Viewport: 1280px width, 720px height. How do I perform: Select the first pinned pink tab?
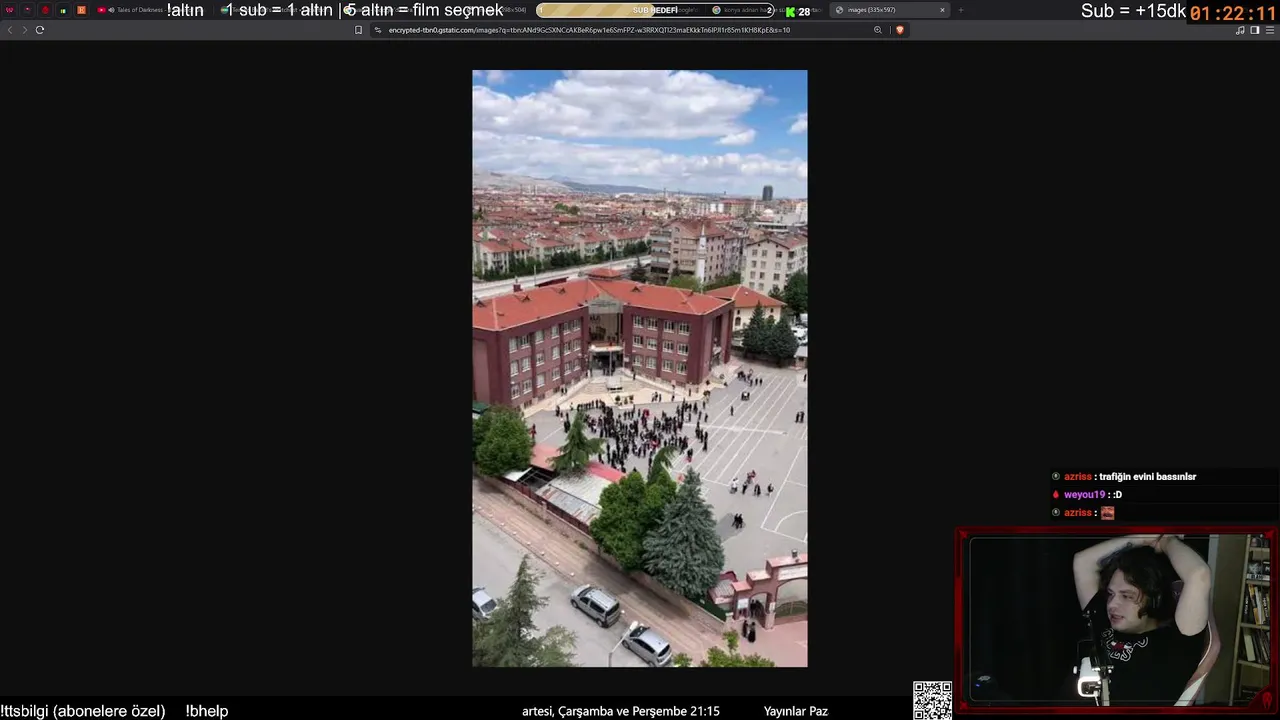[10, 10]
